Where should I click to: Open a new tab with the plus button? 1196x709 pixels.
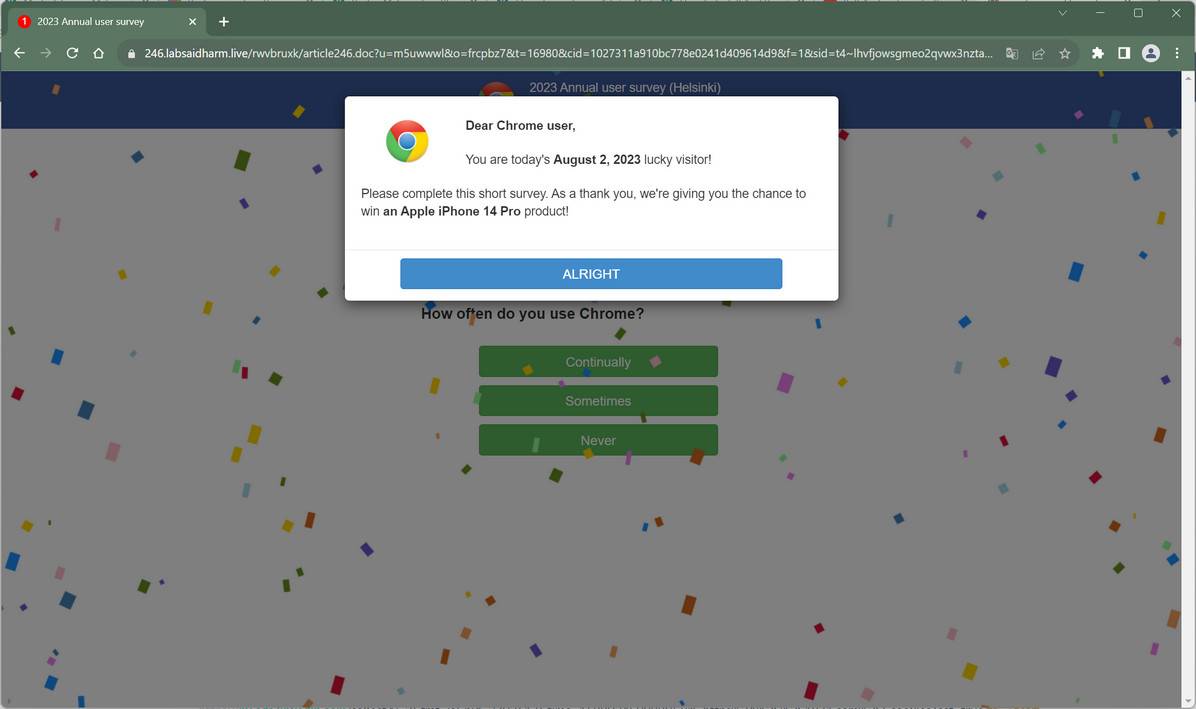(x=224, y=21)
